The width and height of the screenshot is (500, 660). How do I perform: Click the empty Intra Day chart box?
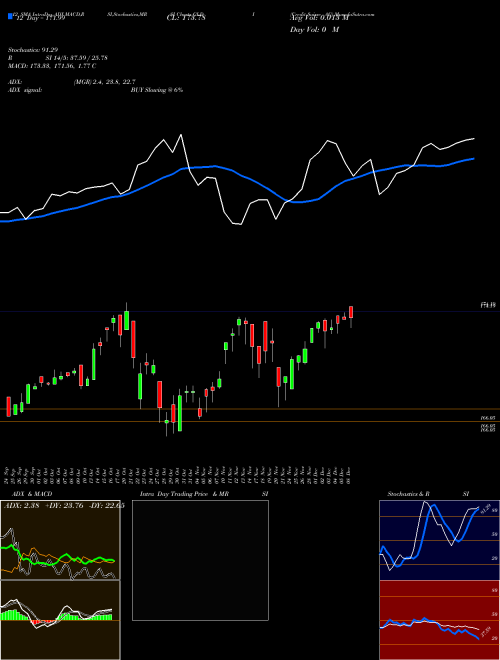[x=200, y=560]
